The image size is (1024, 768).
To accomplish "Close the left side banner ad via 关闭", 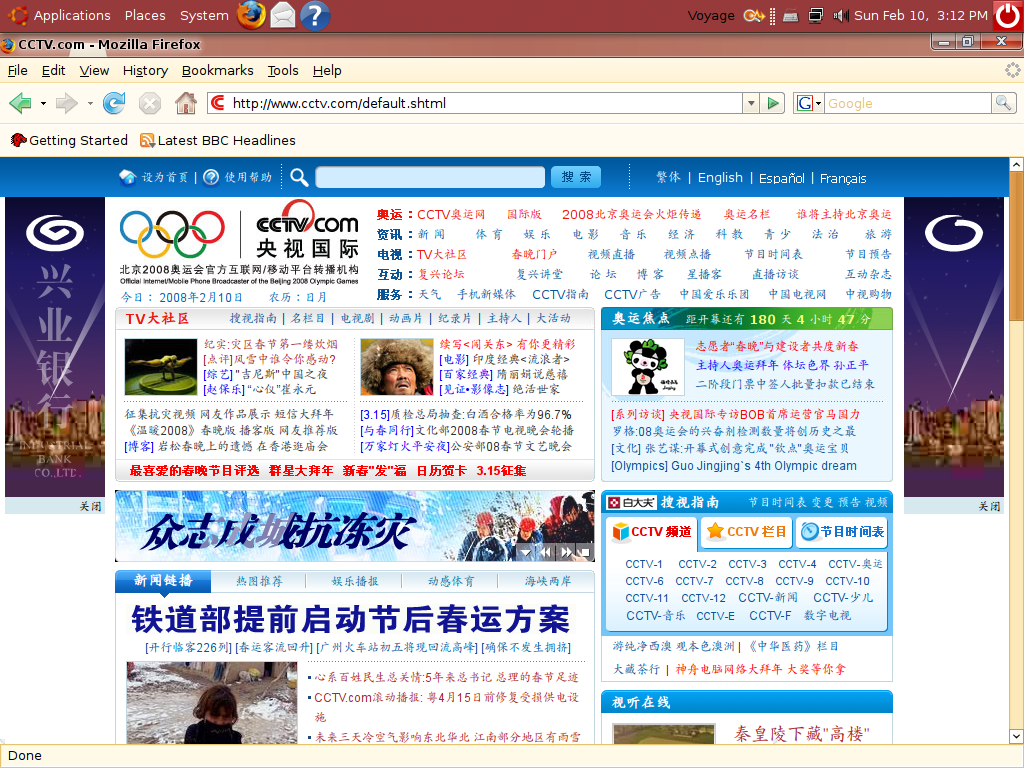I will click(90, 506).
